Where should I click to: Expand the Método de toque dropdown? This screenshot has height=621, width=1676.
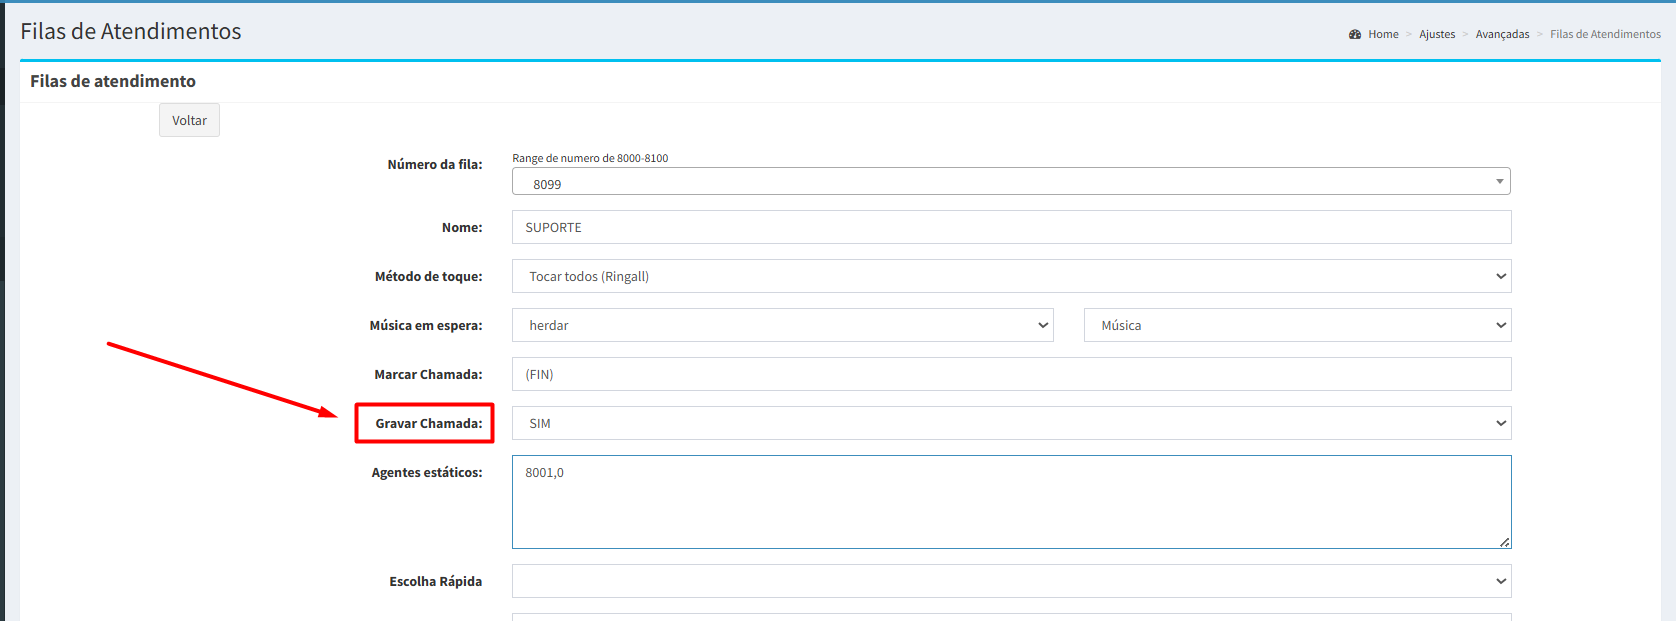[1010, 276]
